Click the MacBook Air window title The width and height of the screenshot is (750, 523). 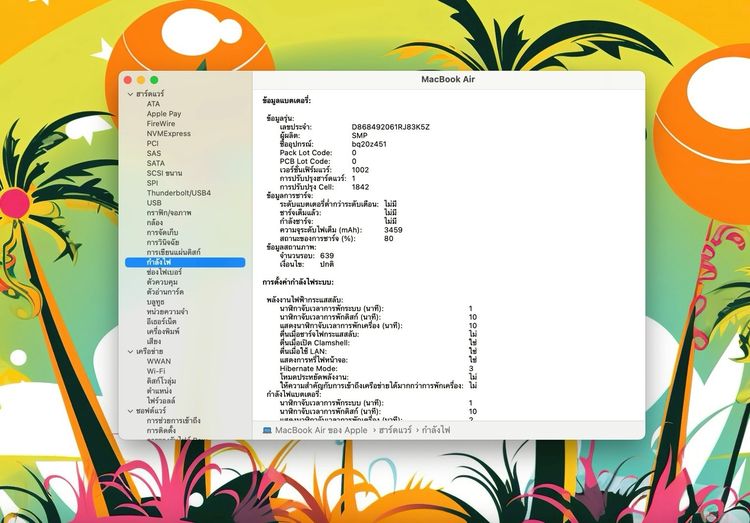coord(448,79)
